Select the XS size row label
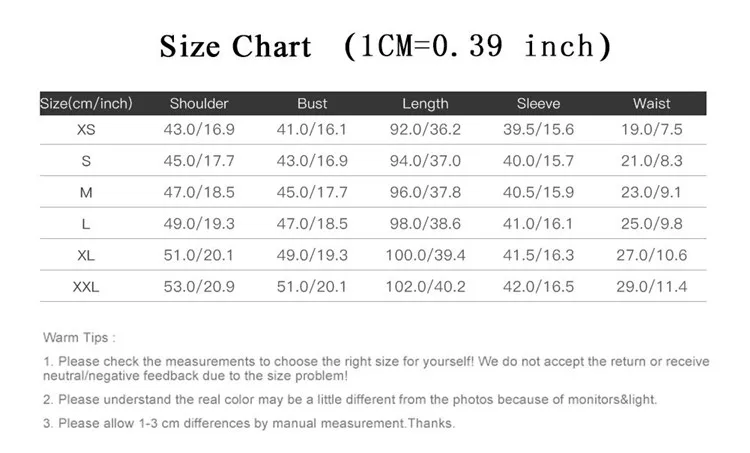750x453 pixels. coord(86,130)
